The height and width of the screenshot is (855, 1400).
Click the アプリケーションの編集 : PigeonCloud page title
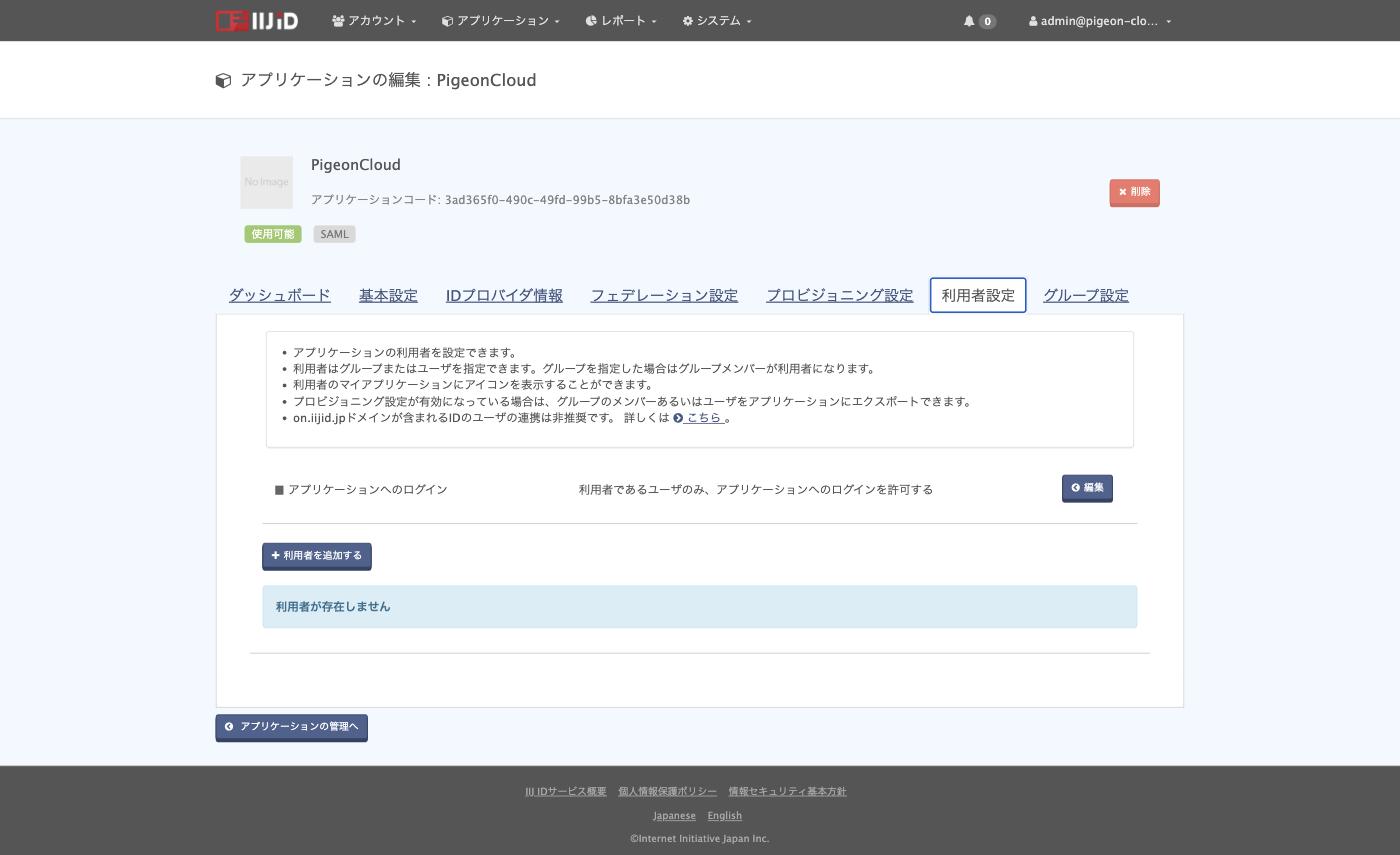[x=388, y=80]
